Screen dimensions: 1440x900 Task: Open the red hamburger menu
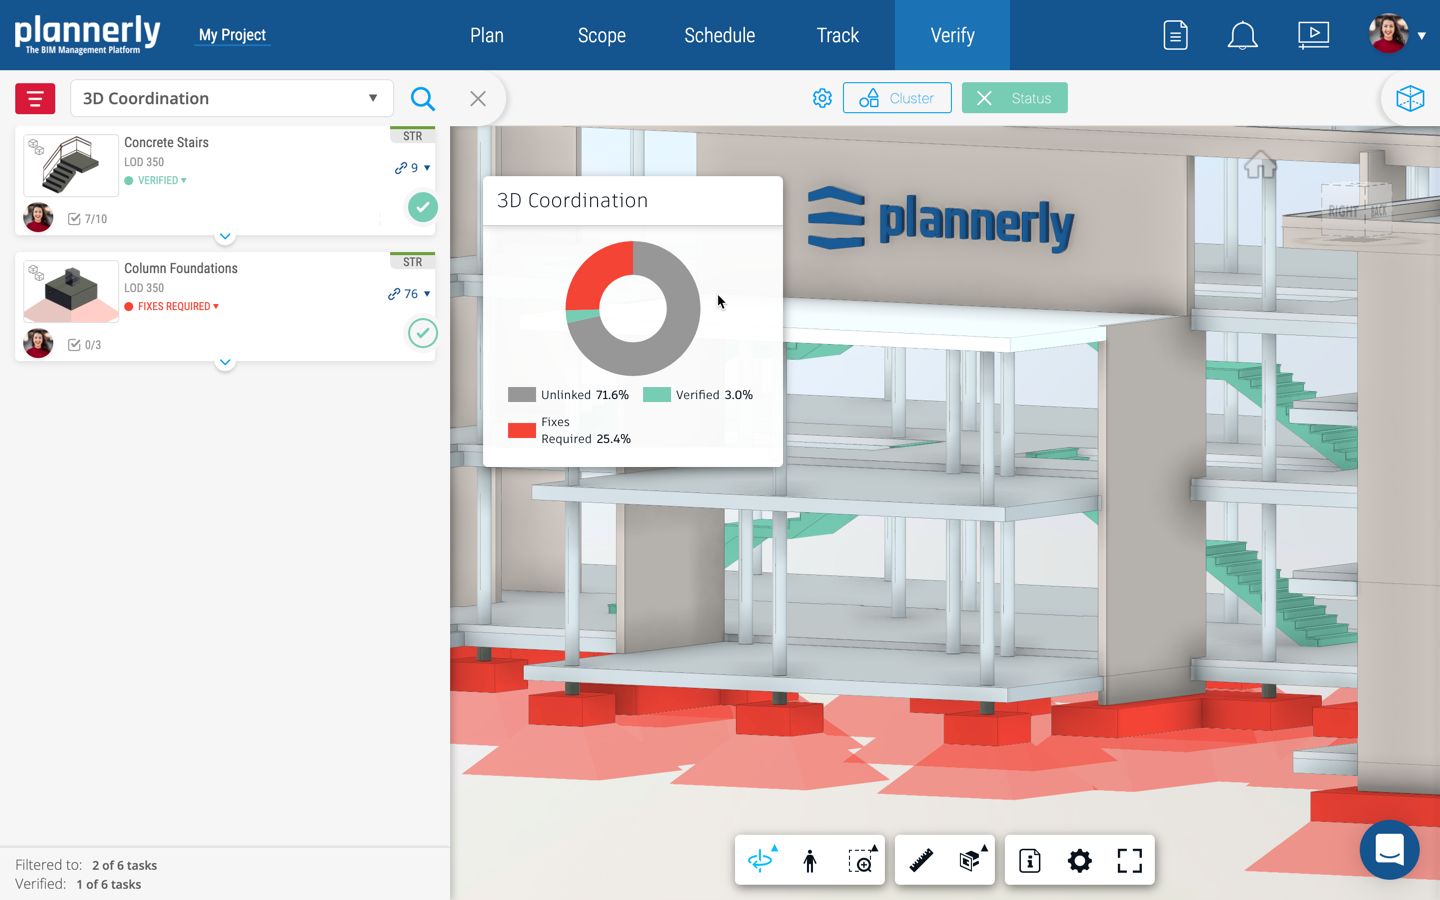[35, 99]
